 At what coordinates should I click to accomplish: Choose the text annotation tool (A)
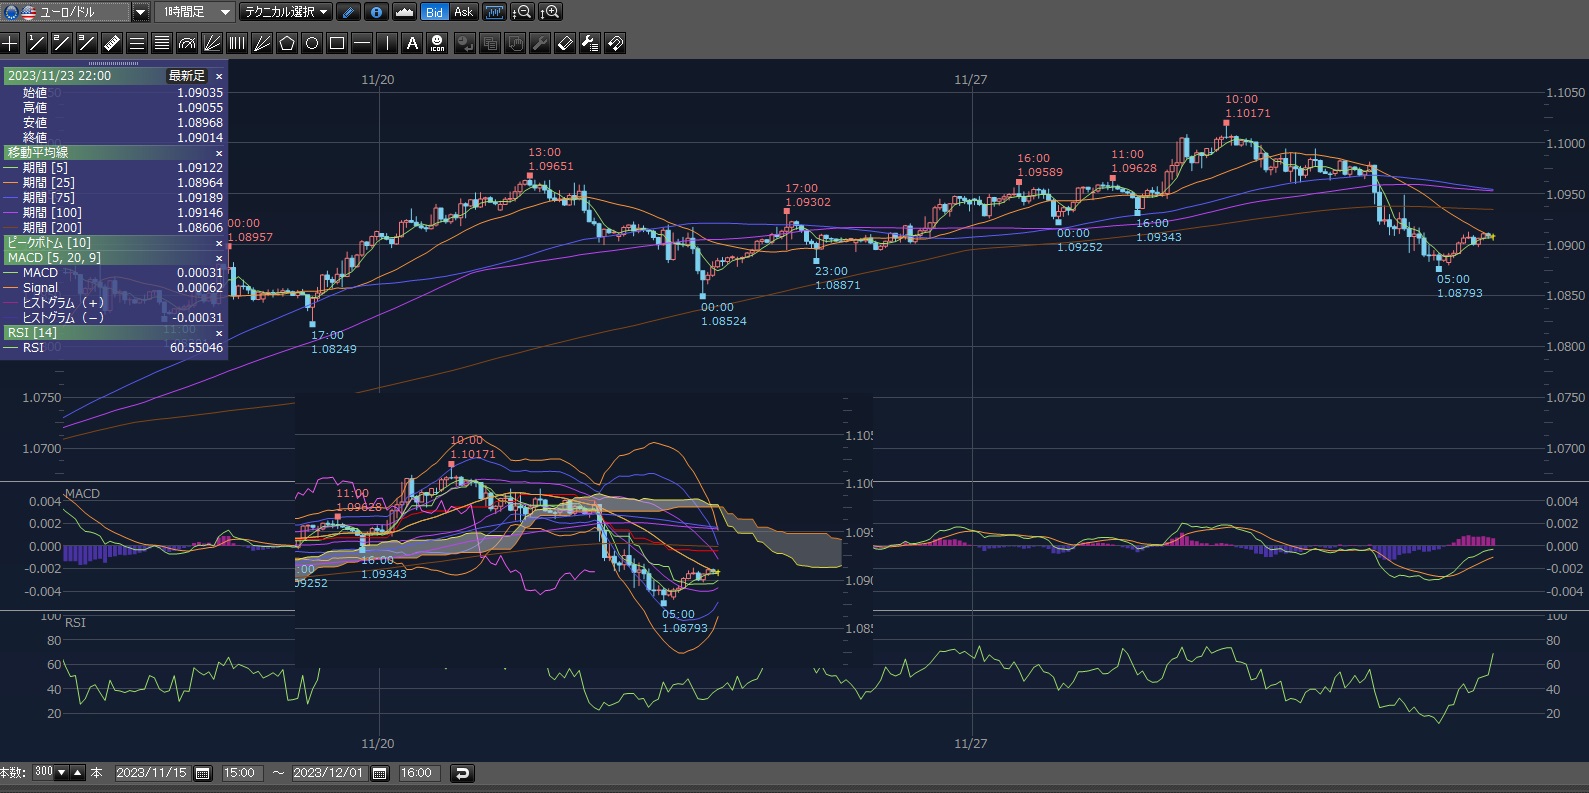[412, 43]
